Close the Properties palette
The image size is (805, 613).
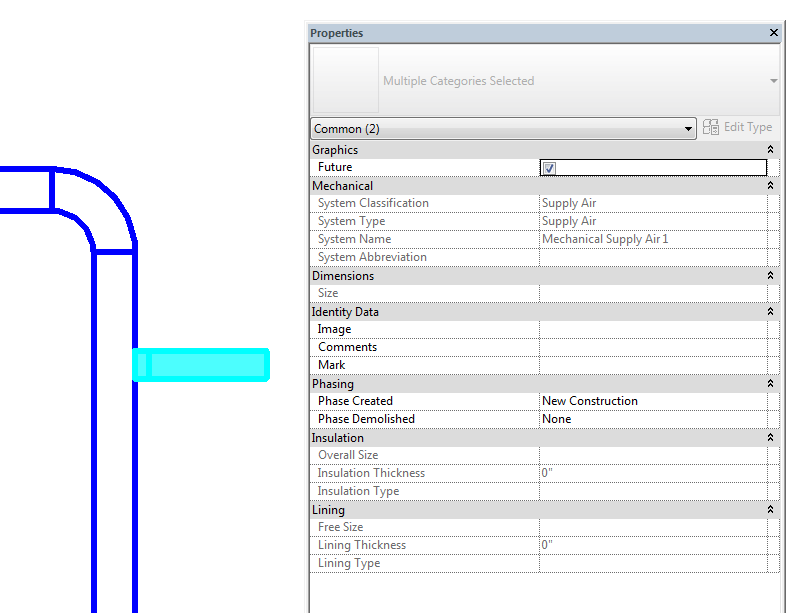click(773, 32)
